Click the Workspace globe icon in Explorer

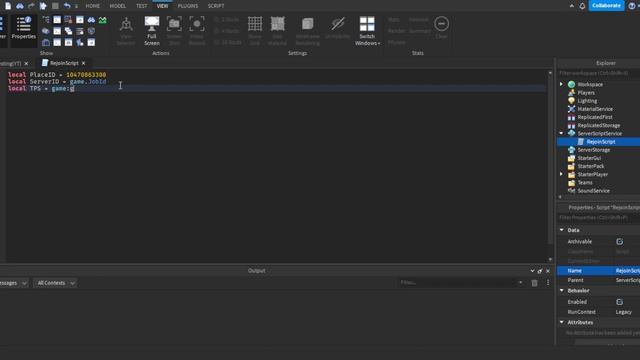tap(571, 84)
